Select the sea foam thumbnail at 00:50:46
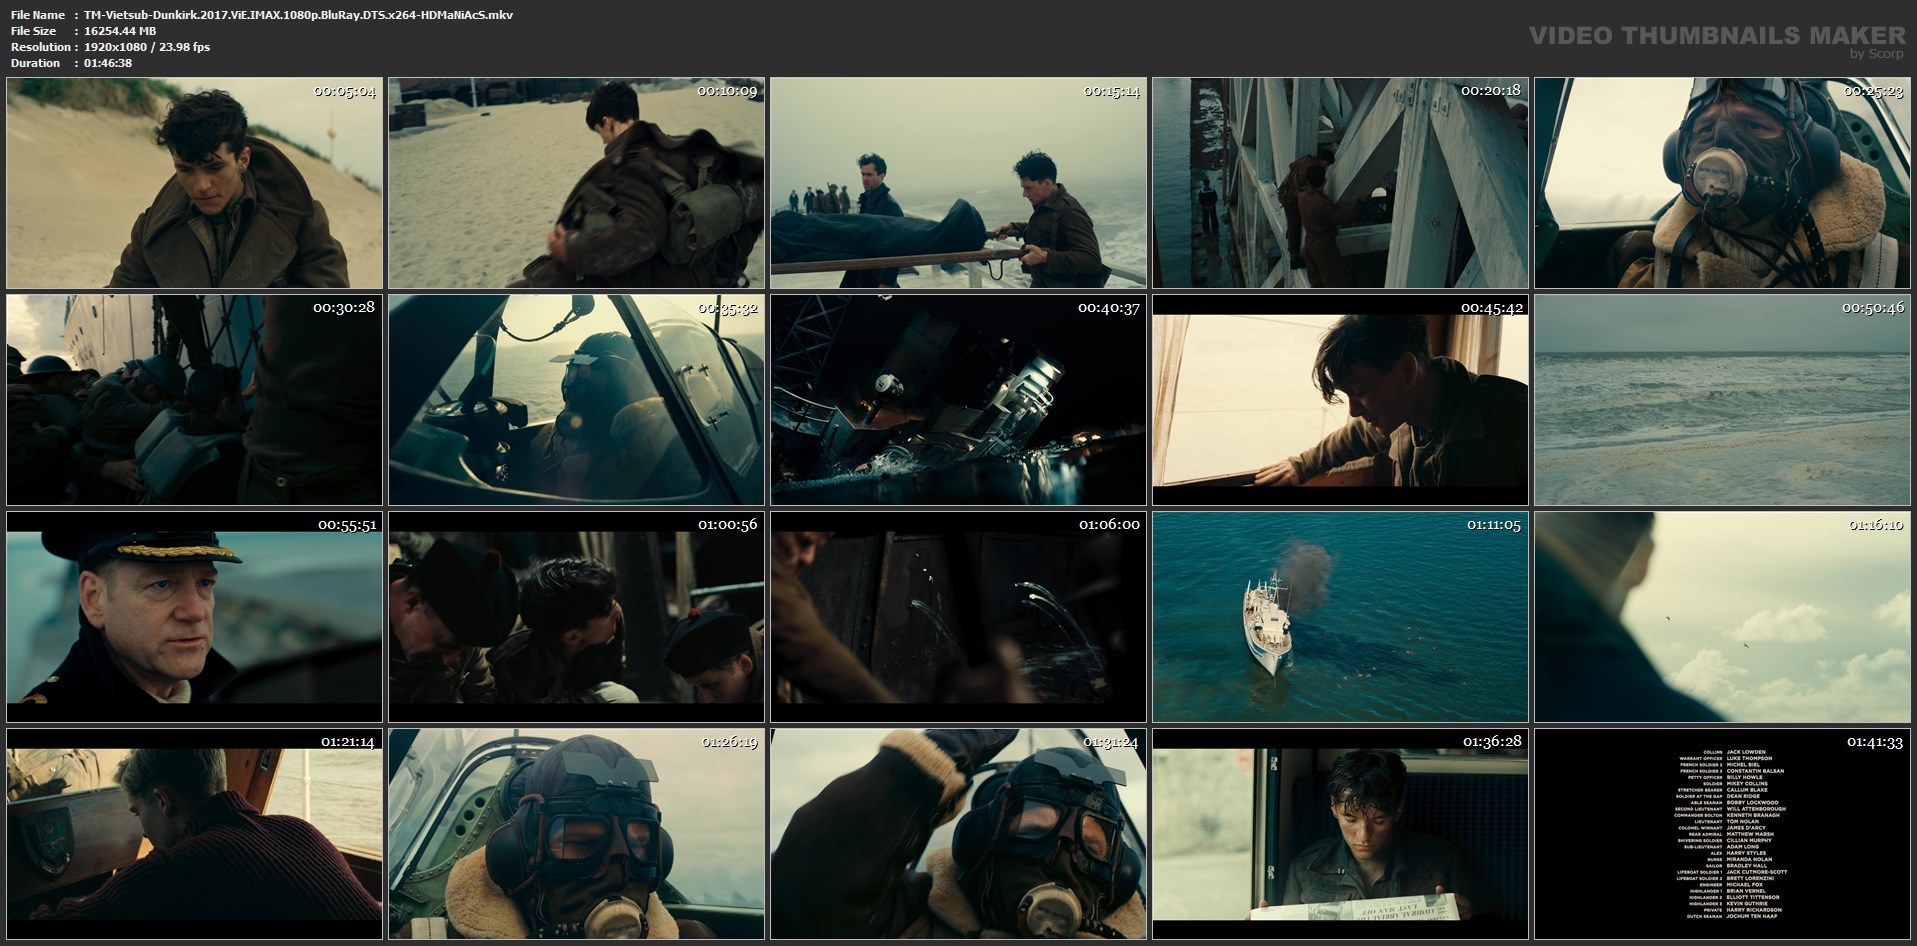The image size is (1917, 946). pos(1722,400)
